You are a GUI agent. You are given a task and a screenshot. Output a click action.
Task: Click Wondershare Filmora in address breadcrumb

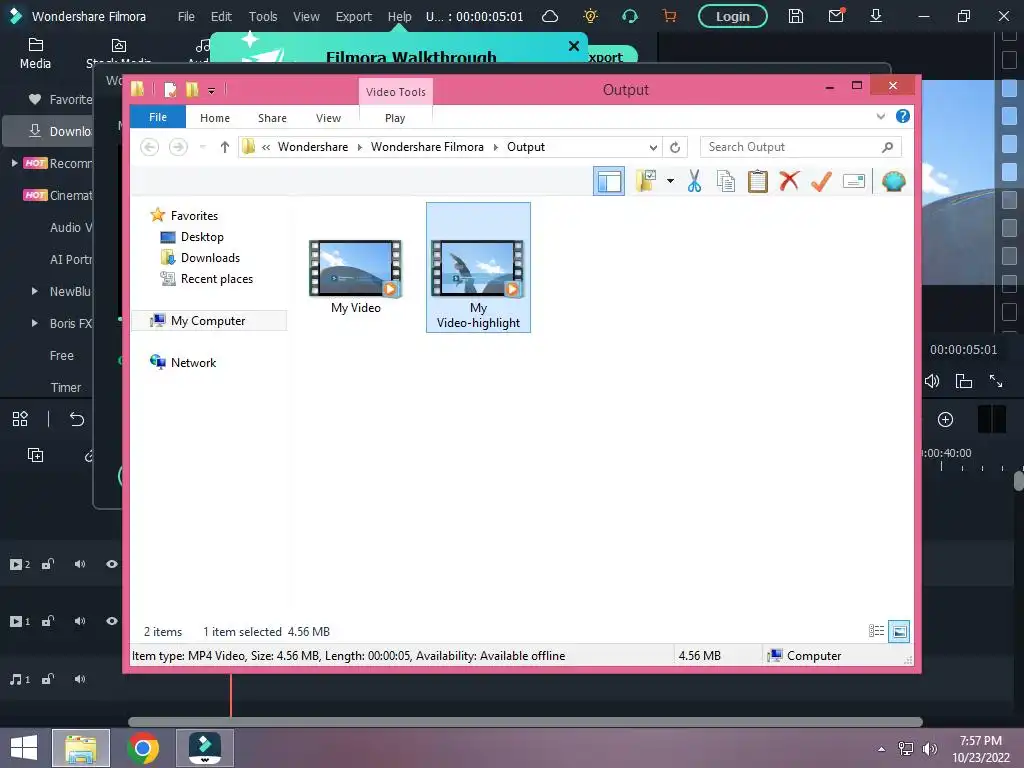427,147
